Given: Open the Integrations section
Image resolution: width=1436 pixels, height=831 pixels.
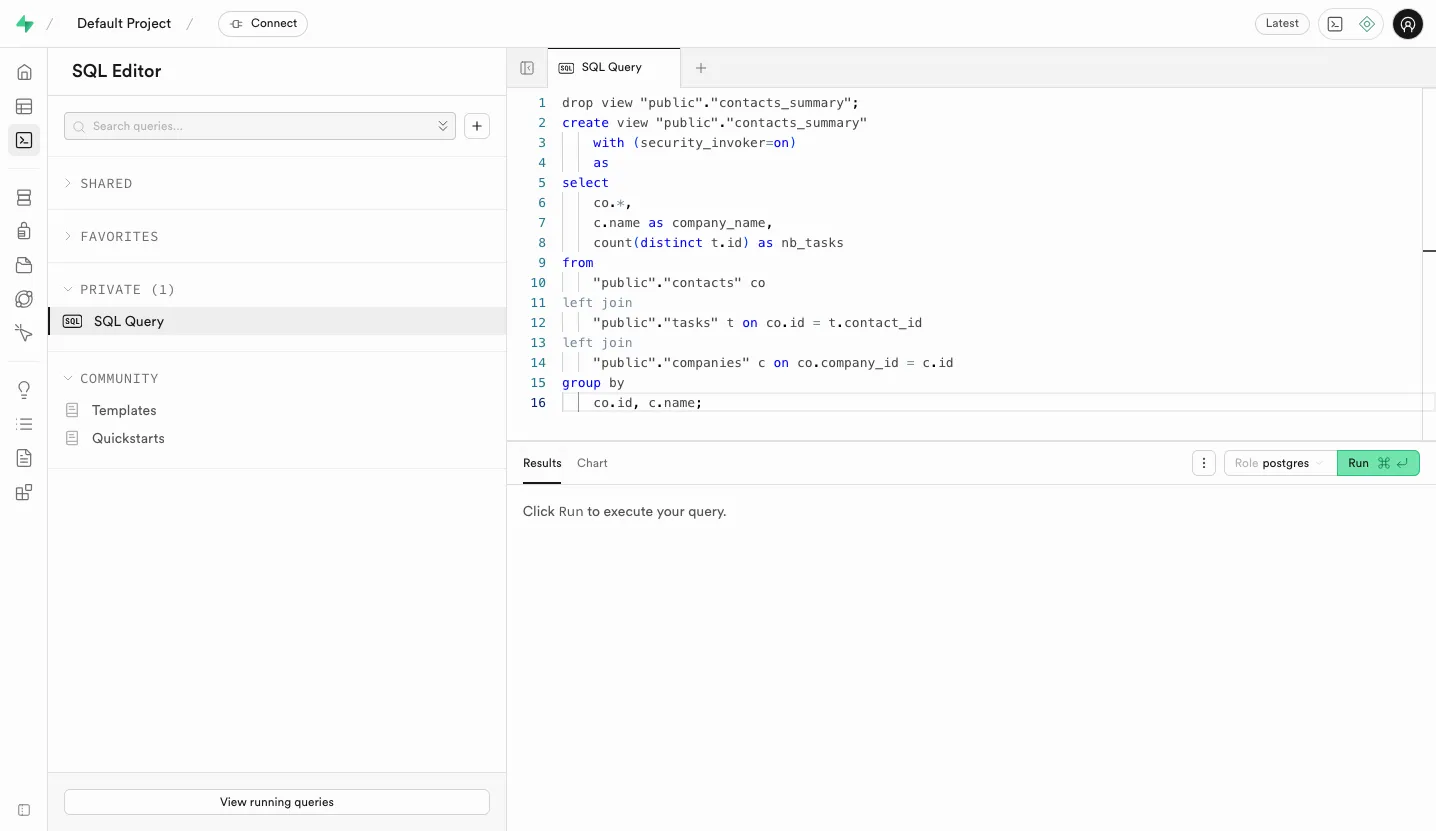Looking at the screenshot, I should [x=24, y=492].
